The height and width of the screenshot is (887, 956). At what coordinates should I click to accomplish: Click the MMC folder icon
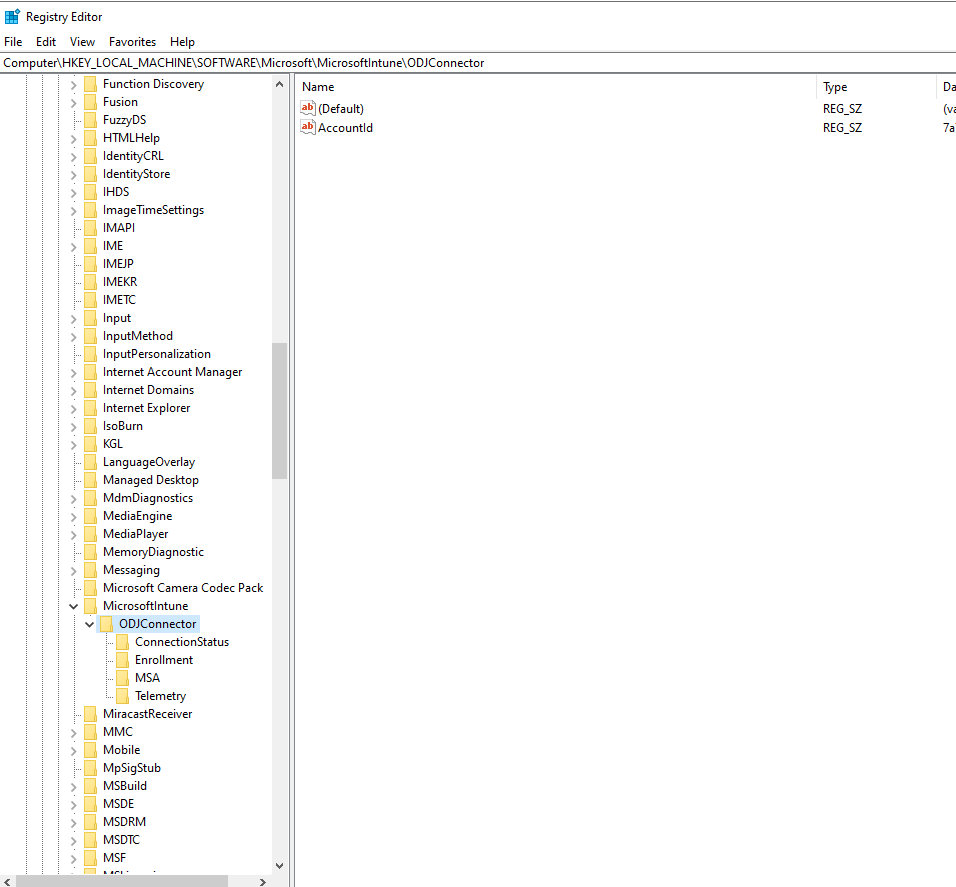coord(90,732)
